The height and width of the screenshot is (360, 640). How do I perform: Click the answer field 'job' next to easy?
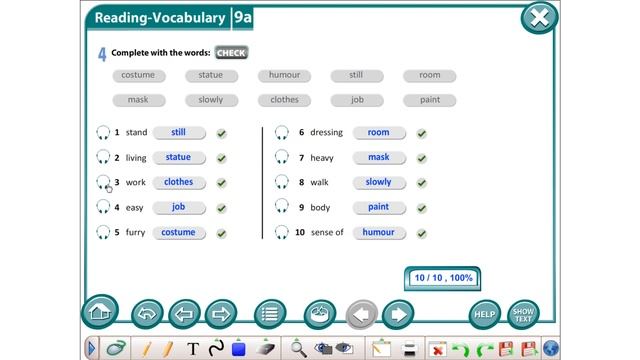179,207
